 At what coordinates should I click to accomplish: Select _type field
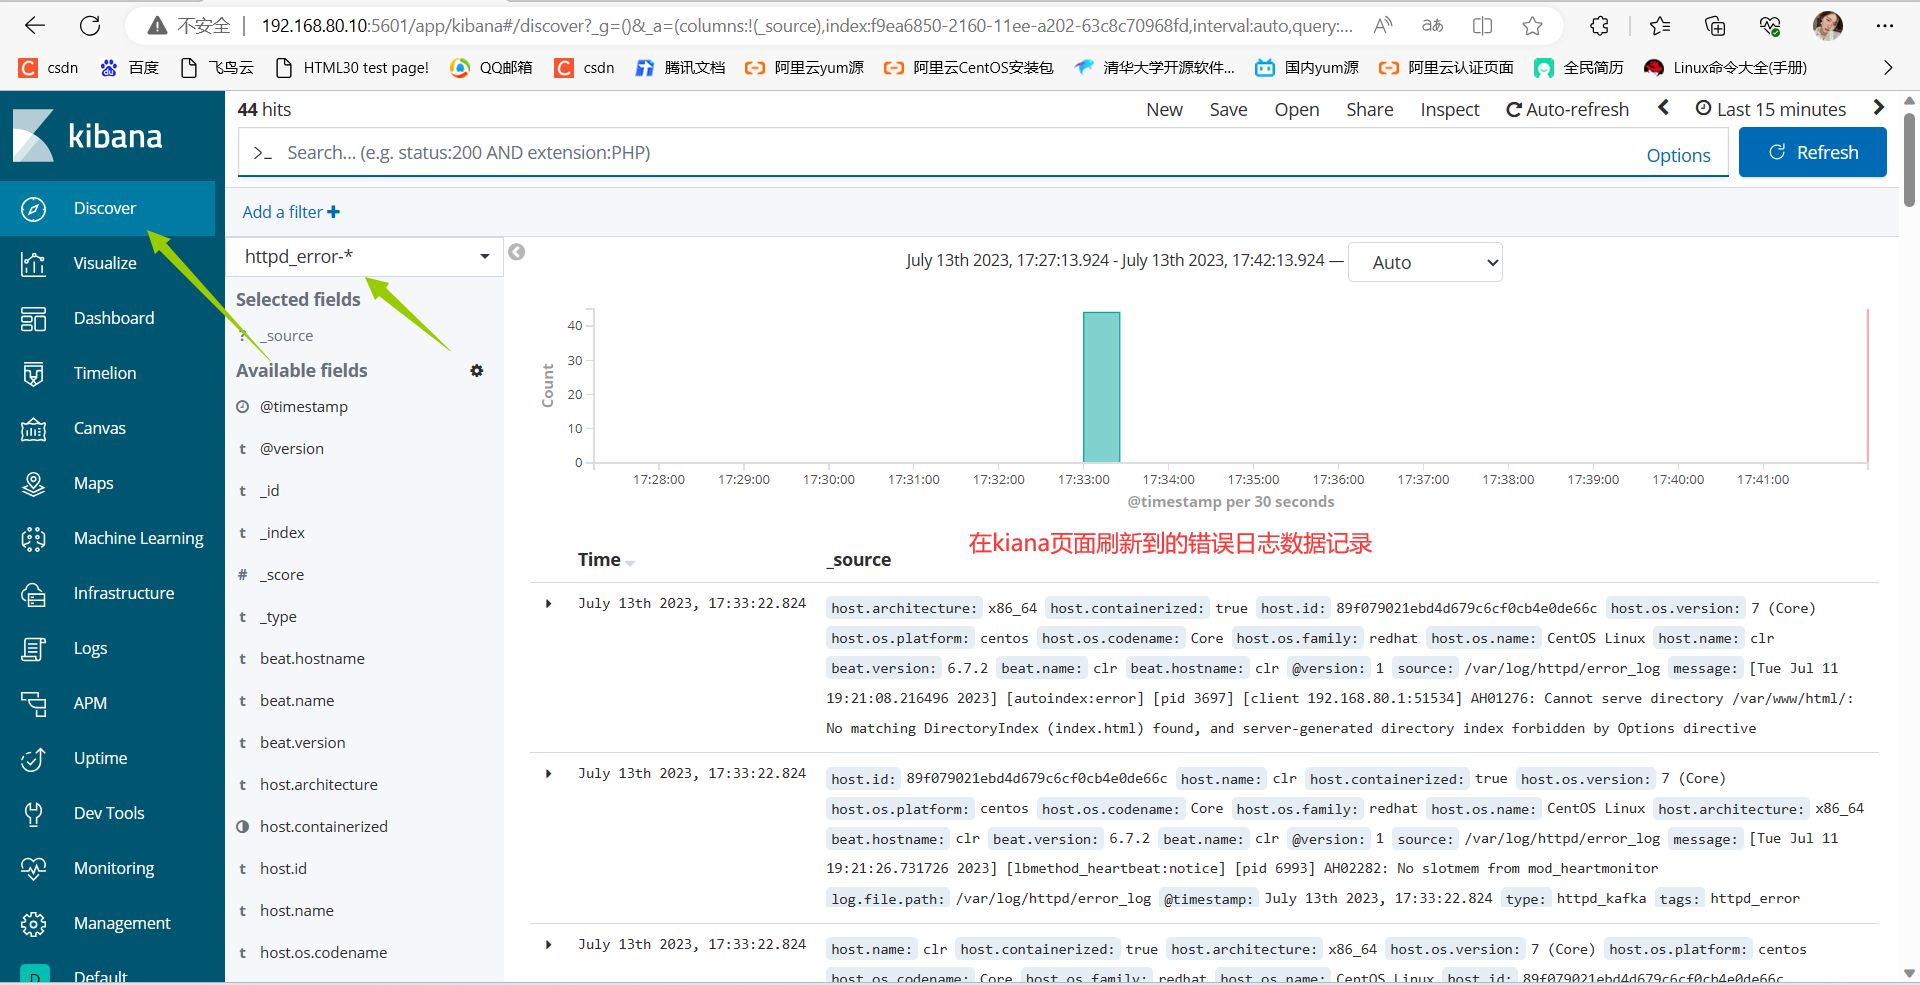coord(278,617)
